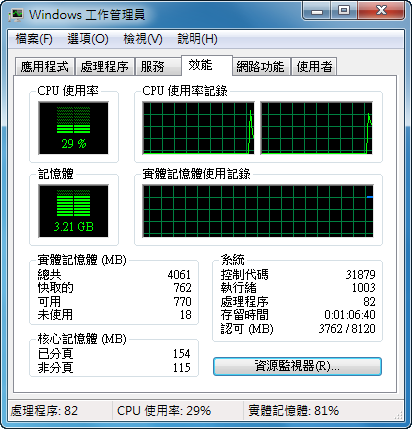
Task: Open the 檢視(V) menu
Action: pyautogui.click(x=143, y=39)
